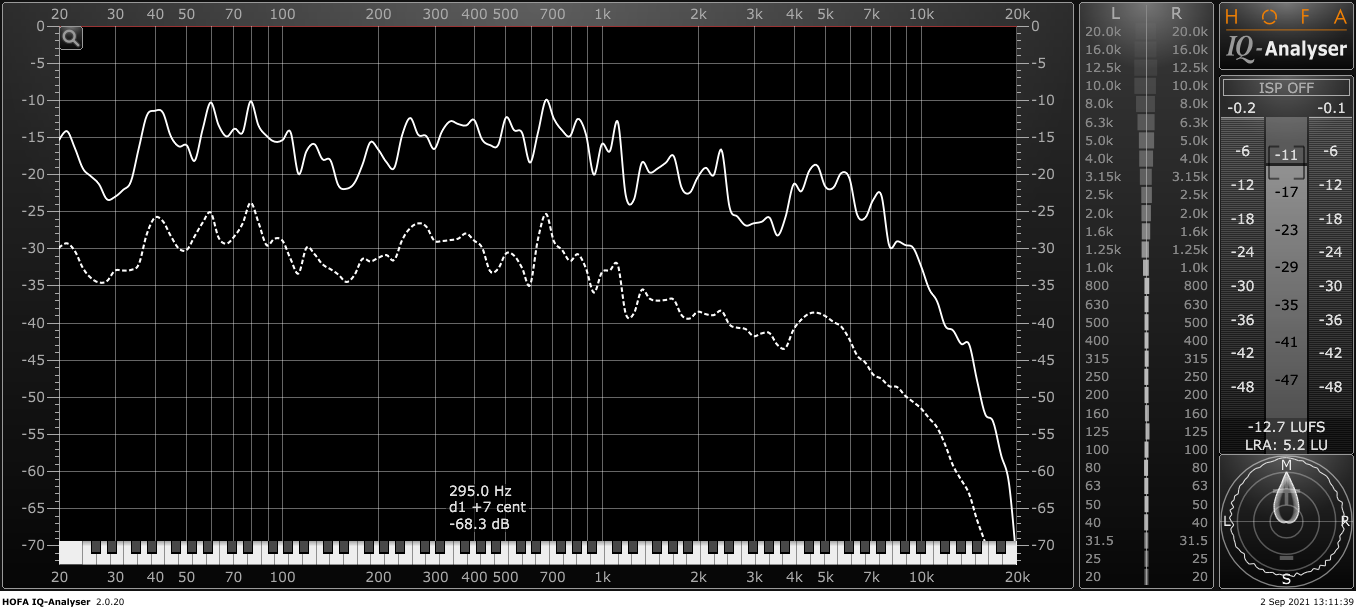This screenshot has width=1356, height=611.
Task: Click the IQ-Analyser title
Action: pos(1285,48)
